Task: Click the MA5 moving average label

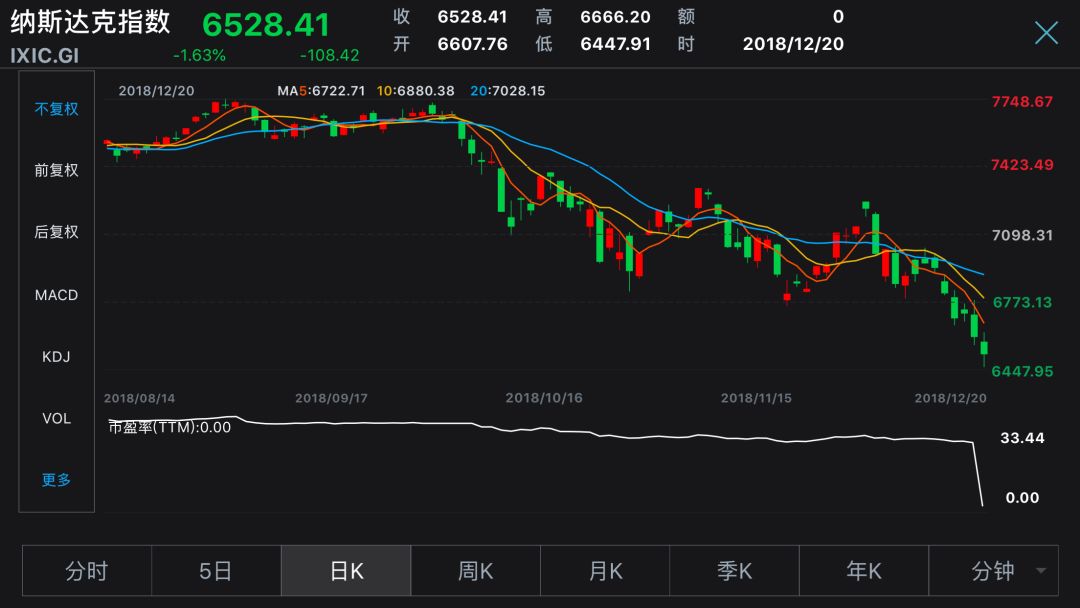Action: 321,91
